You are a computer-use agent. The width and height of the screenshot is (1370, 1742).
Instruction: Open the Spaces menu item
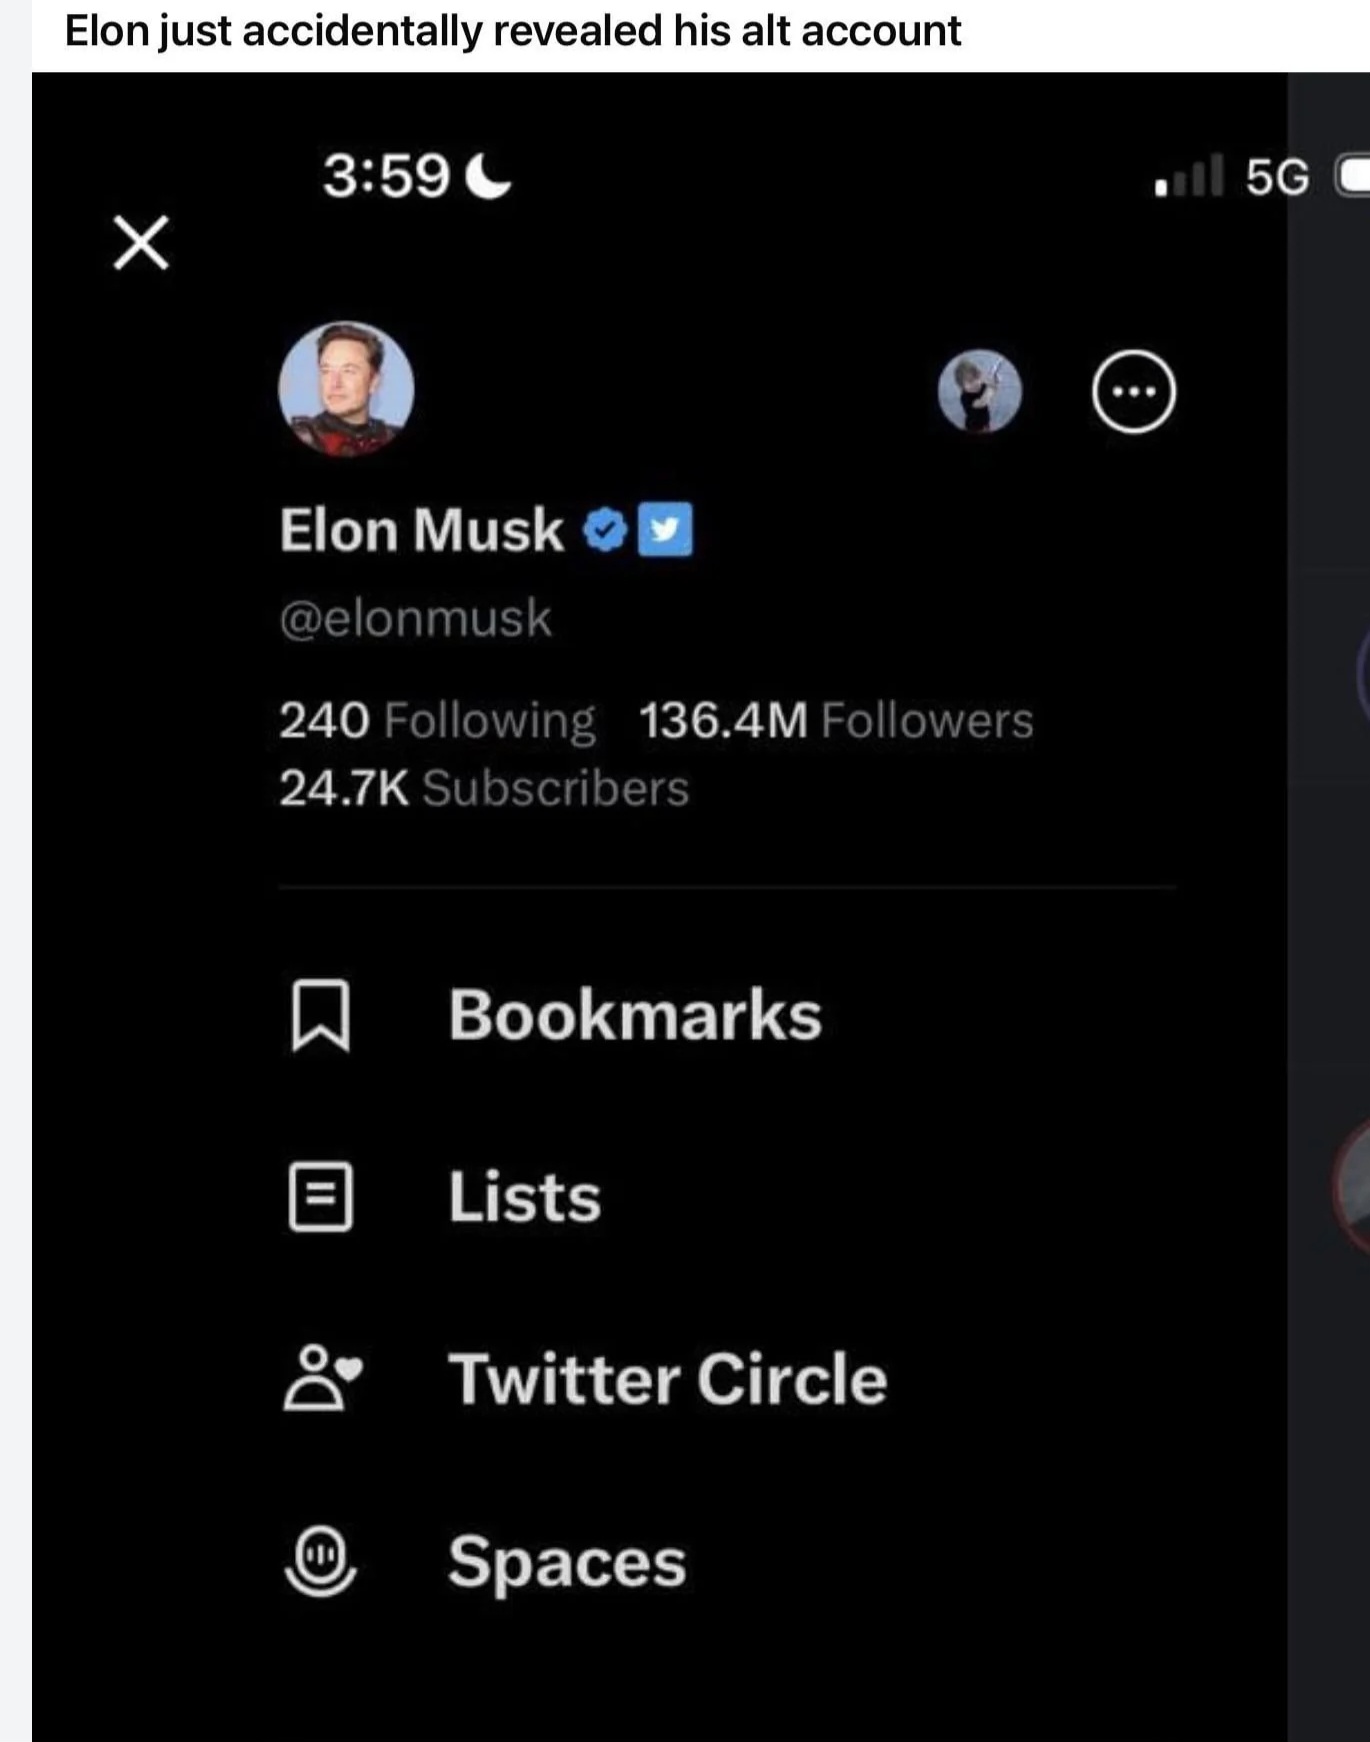tap(567, 1562)
